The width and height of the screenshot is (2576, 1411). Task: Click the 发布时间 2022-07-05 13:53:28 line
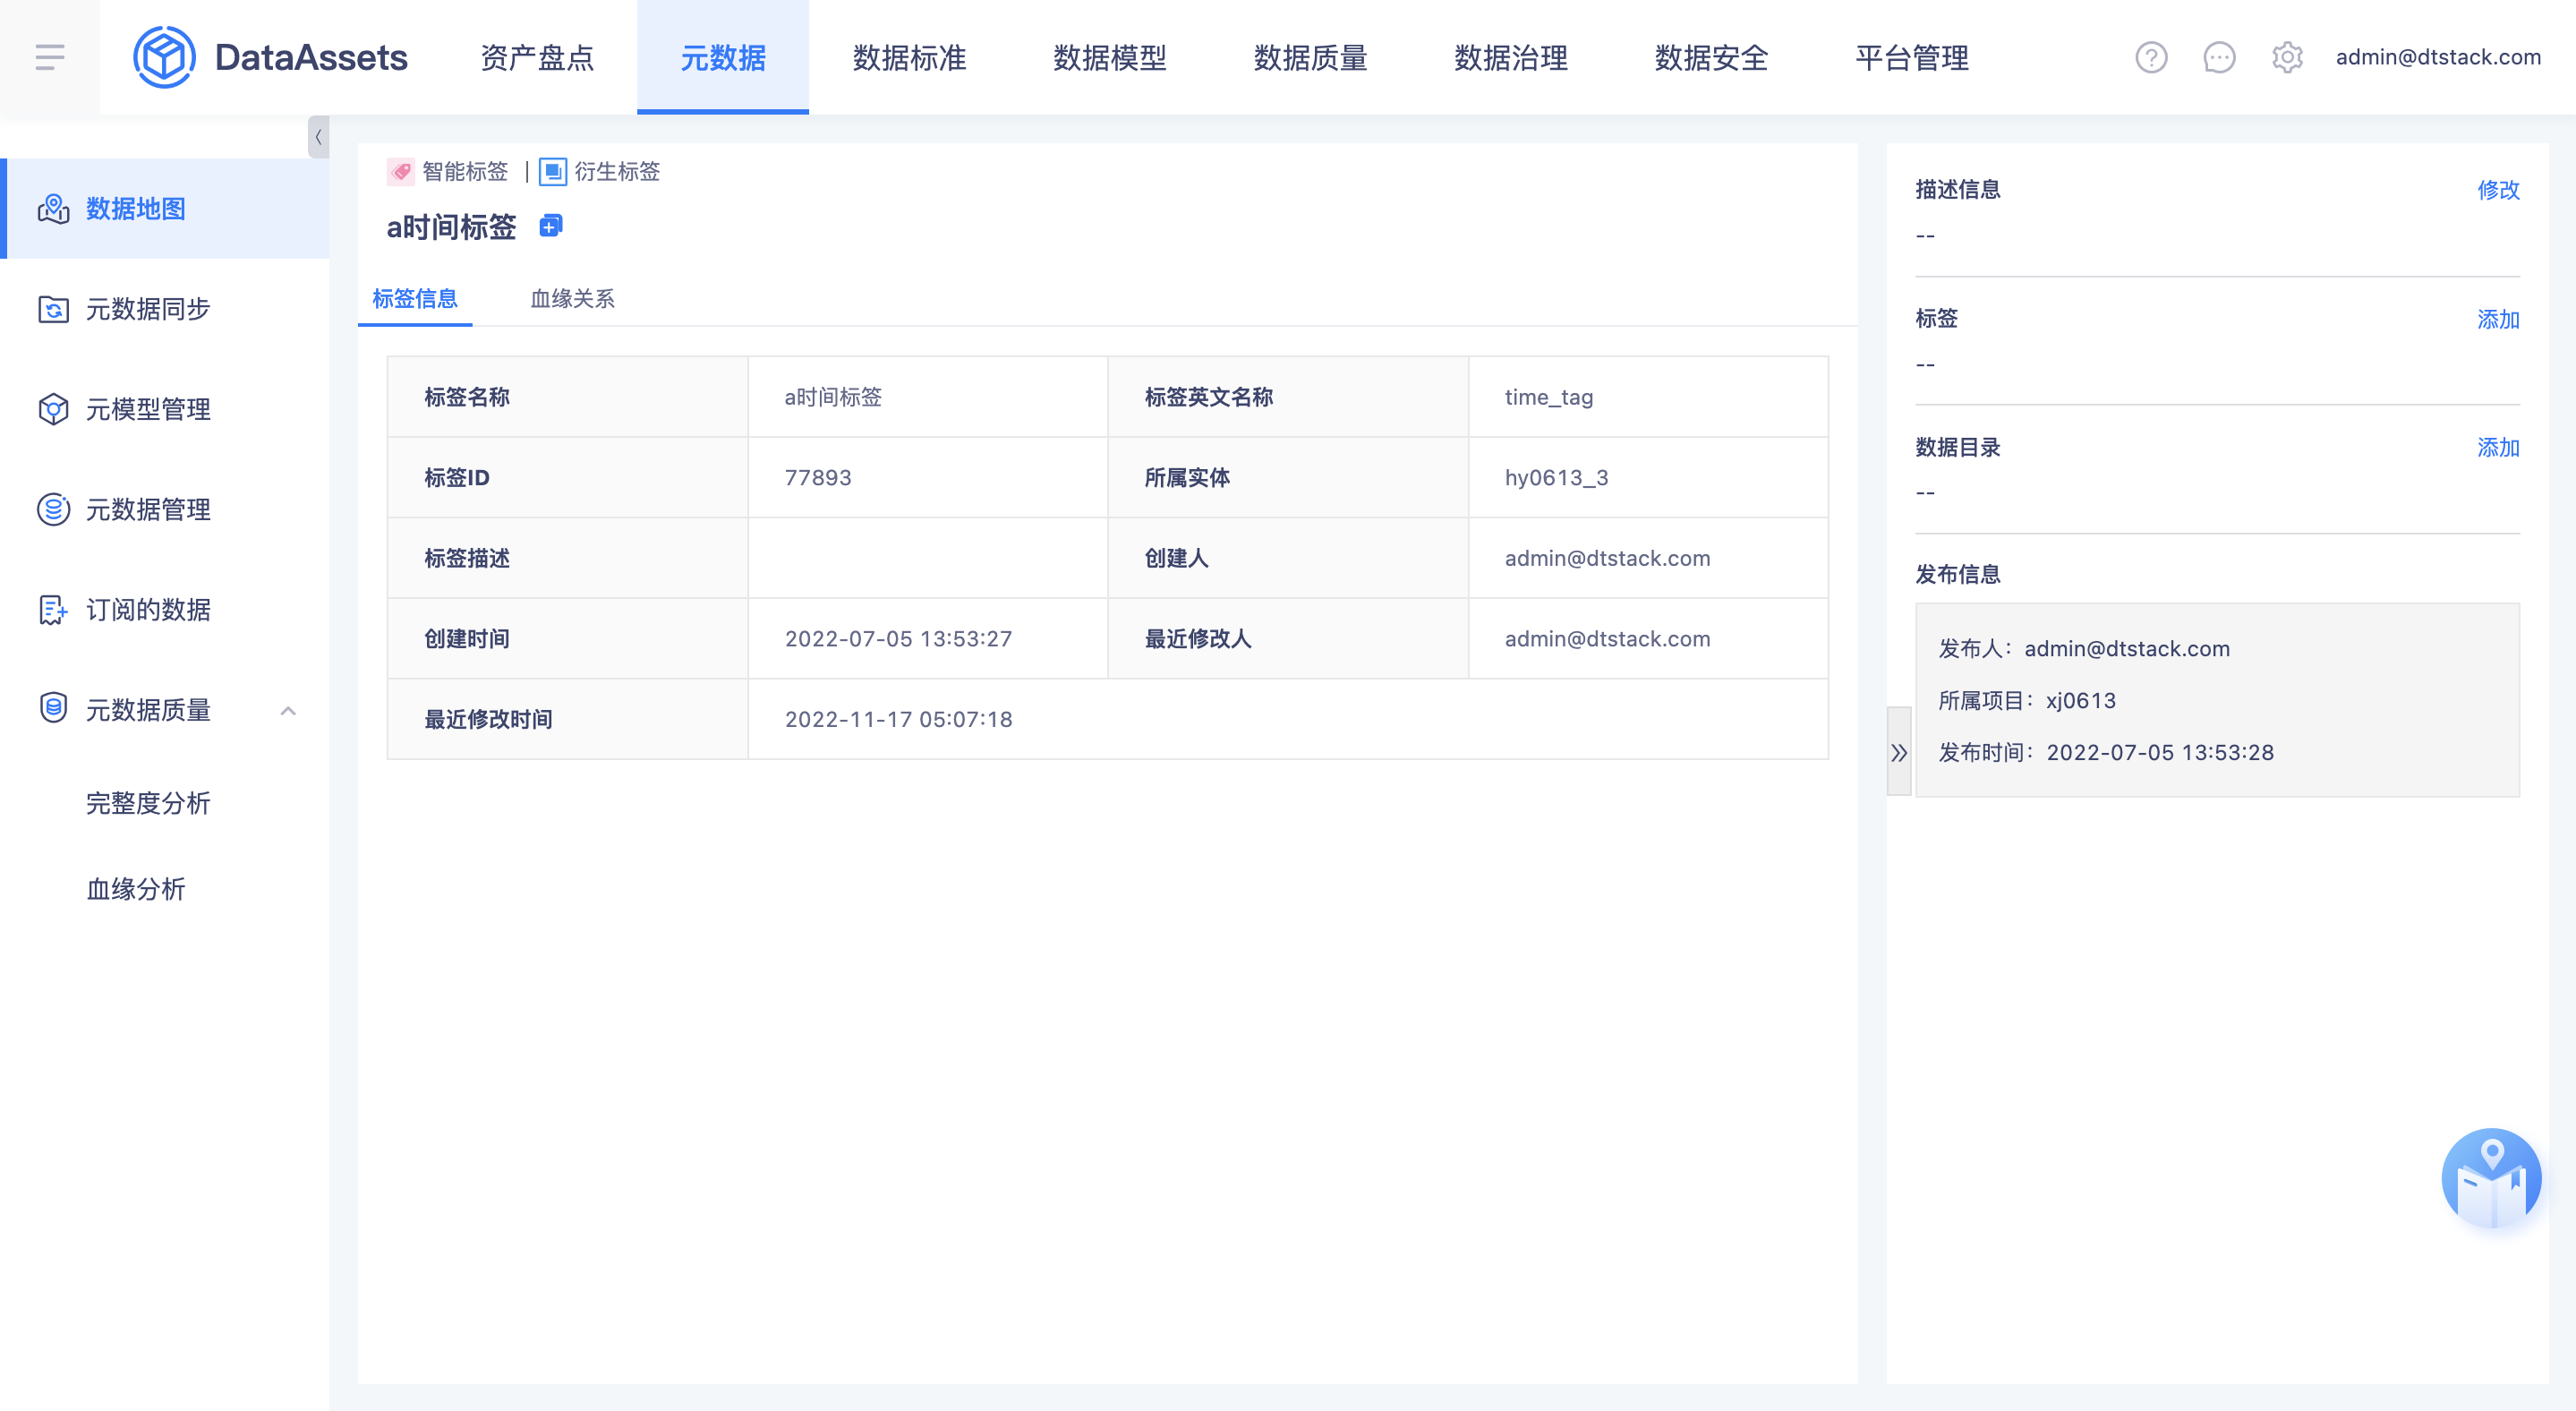point(2106,752)
